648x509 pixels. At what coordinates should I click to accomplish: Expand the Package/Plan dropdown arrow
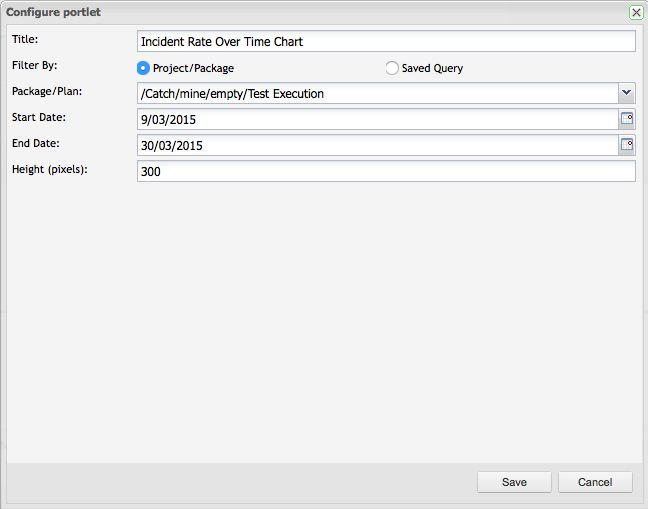point(626,93)
